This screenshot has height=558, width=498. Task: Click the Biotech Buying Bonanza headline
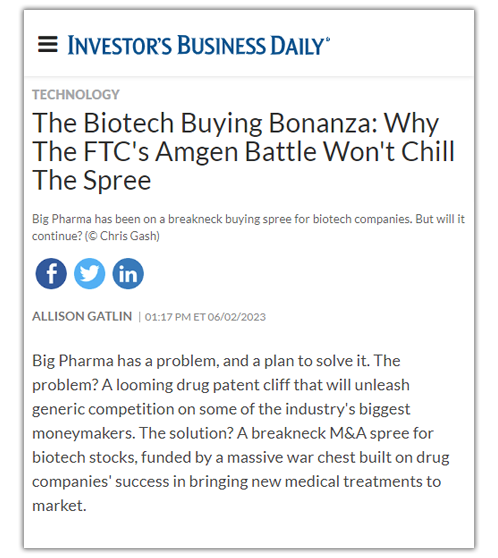[x=243, y=151]
